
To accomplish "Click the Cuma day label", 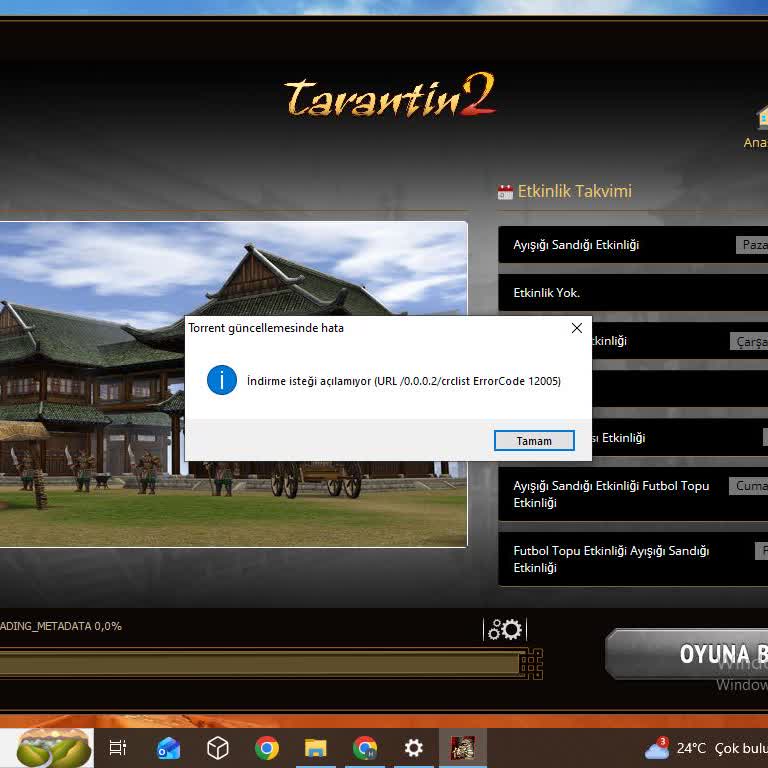I will pyautogui.click(x=748, y=486).
